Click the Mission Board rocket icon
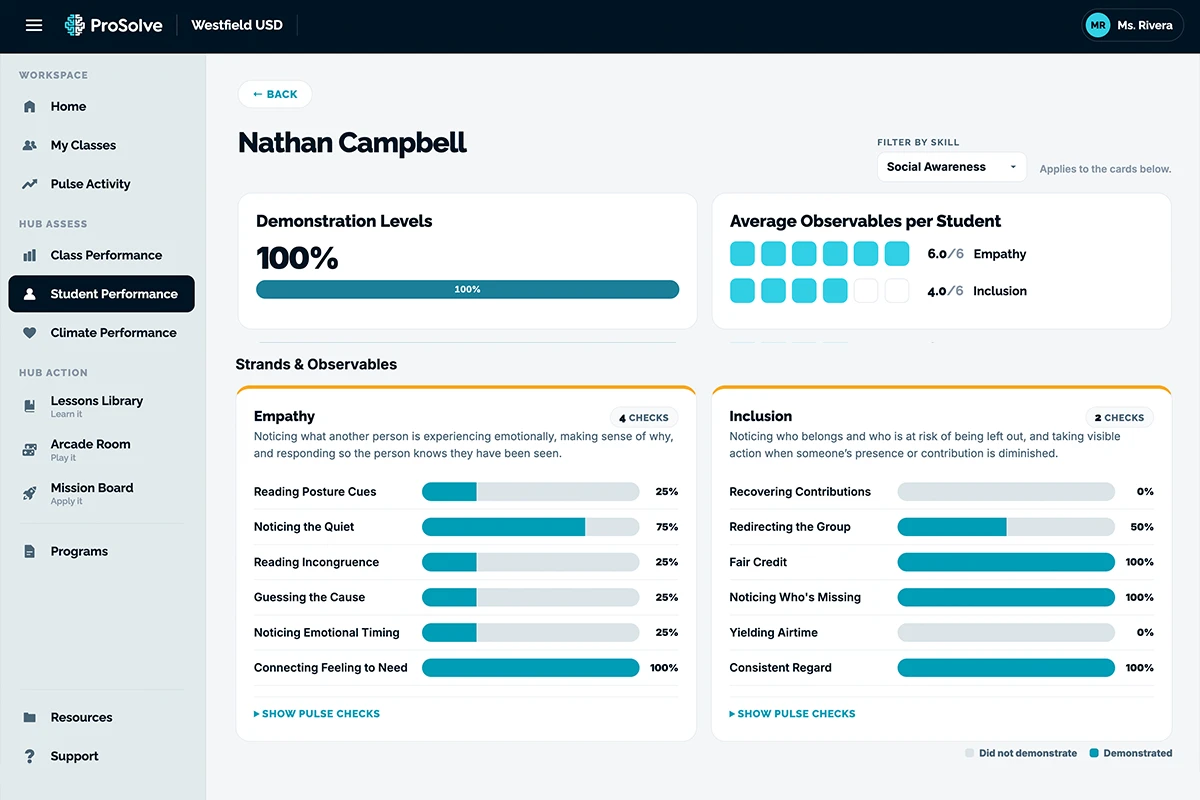 coord(30,493)
